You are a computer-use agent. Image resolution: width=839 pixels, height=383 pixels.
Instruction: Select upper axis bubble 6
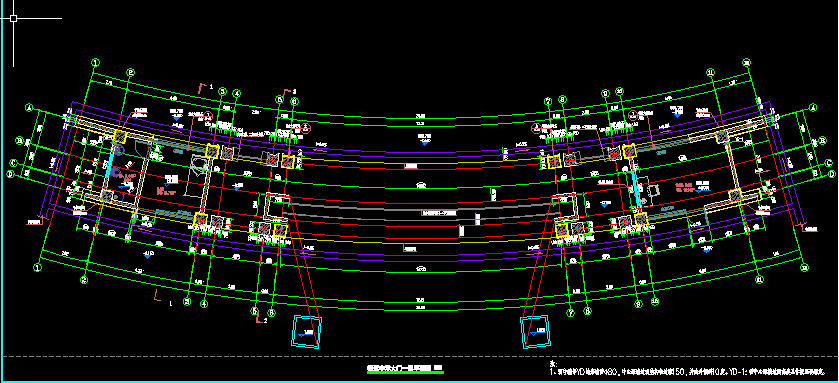pos(294,101)
